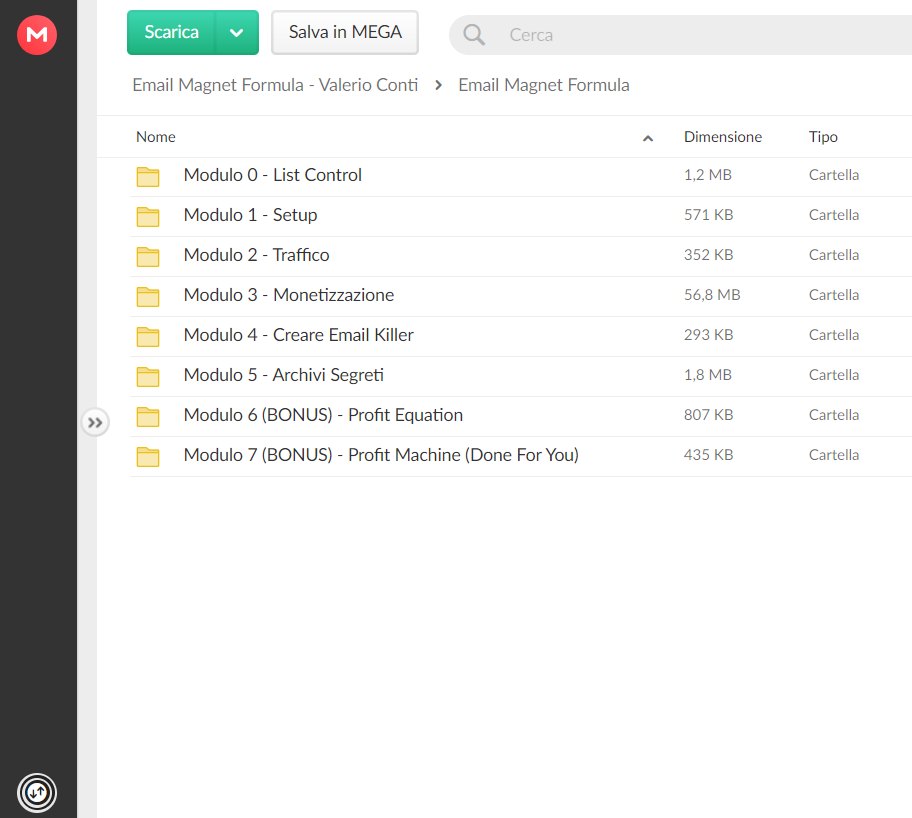Click the Salva in MEGA button
Image resolution: width=912 pixels, height=818 pixels.
tap(345, 33)
